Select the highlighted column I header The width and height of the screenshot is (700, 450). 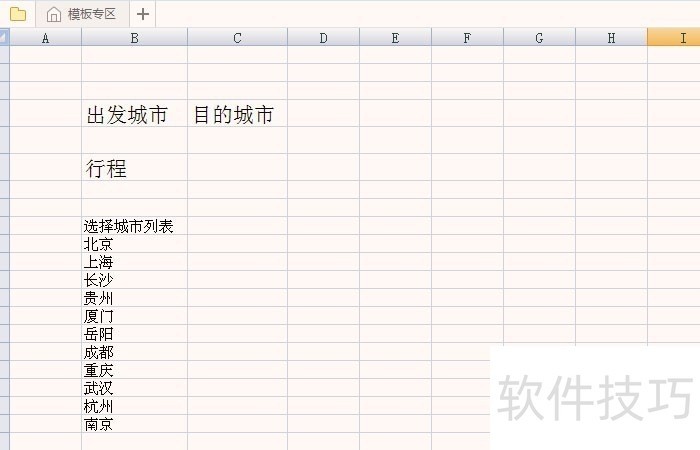click(x=672, y=38)
